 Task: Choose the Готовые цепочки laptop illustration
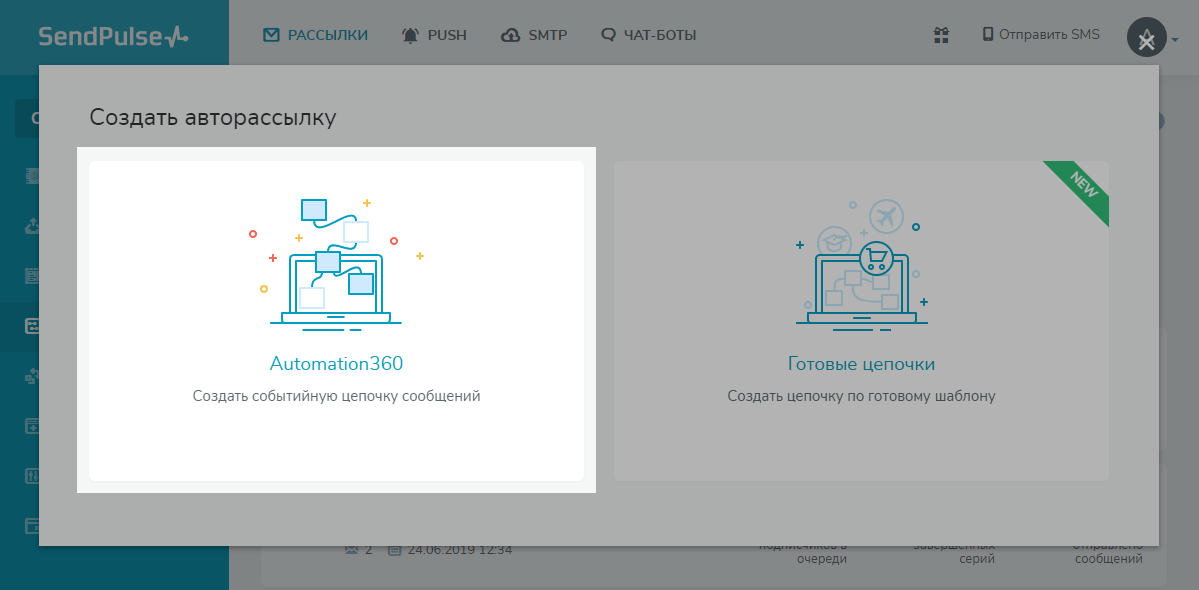coord(862,267)
